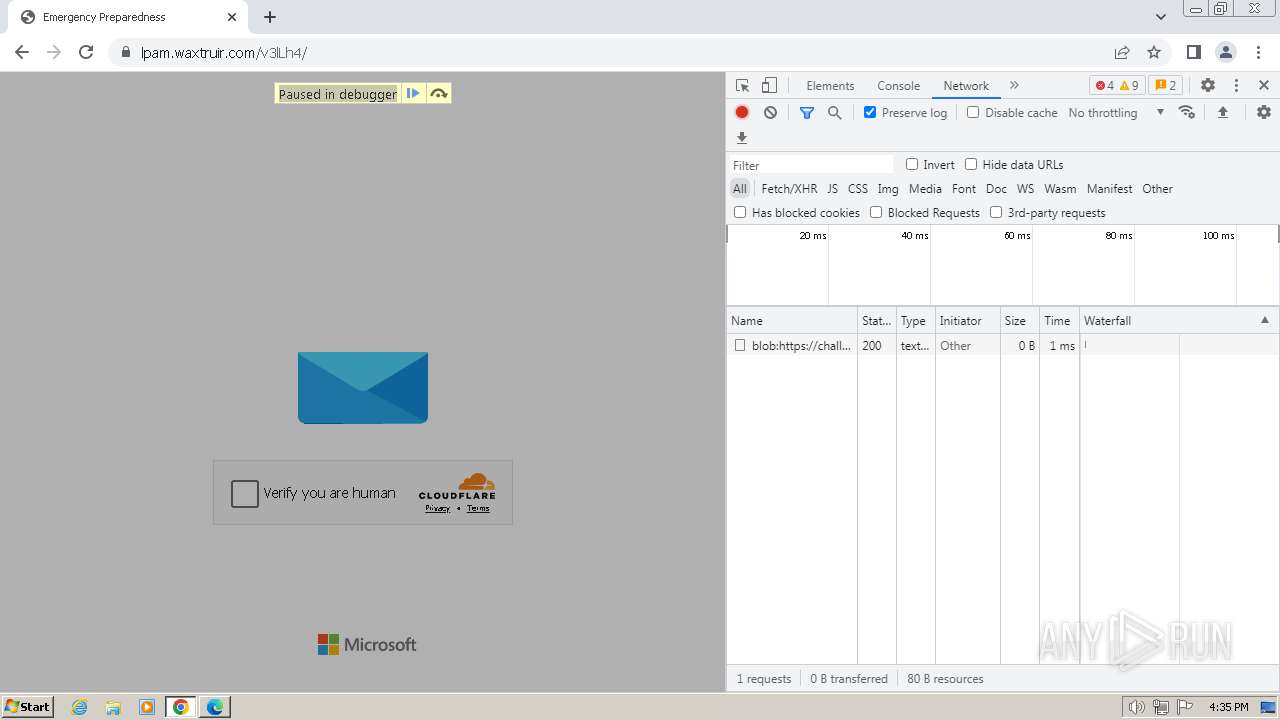The image size is (1280, 720).
Task: Toggle the network filter funnel icon
Action: click(x=807, y=113)
